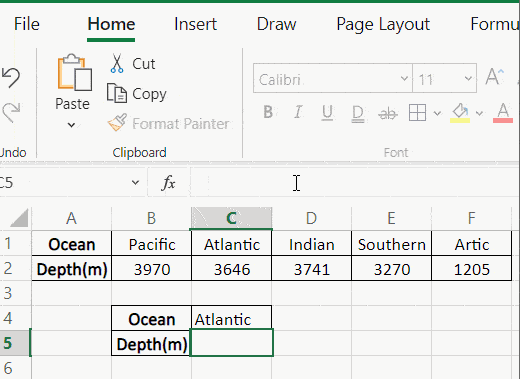Select the 'Indian' cell
Viewport: 520px width, 379px height.
(x=312, y=244)
